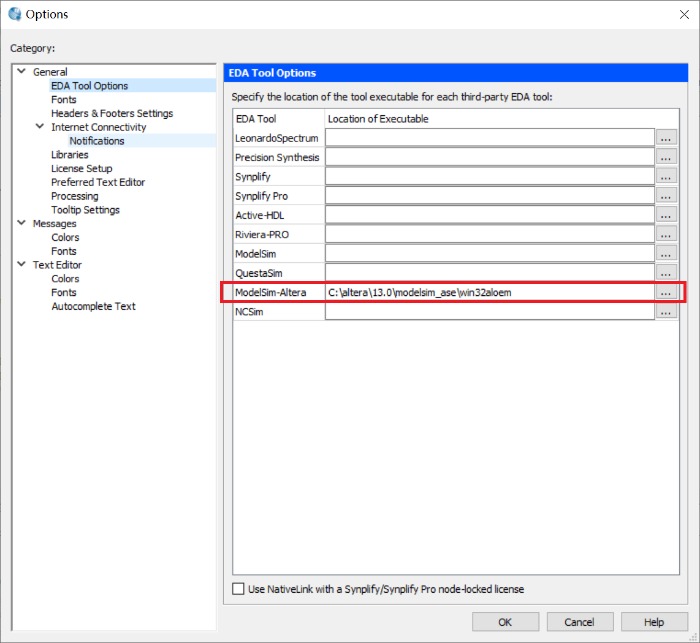Image resolution: width=700 pixels, height=643 pixels.
Task: Browse for QuestaSim executable location
Action: (x=666, y=272)
